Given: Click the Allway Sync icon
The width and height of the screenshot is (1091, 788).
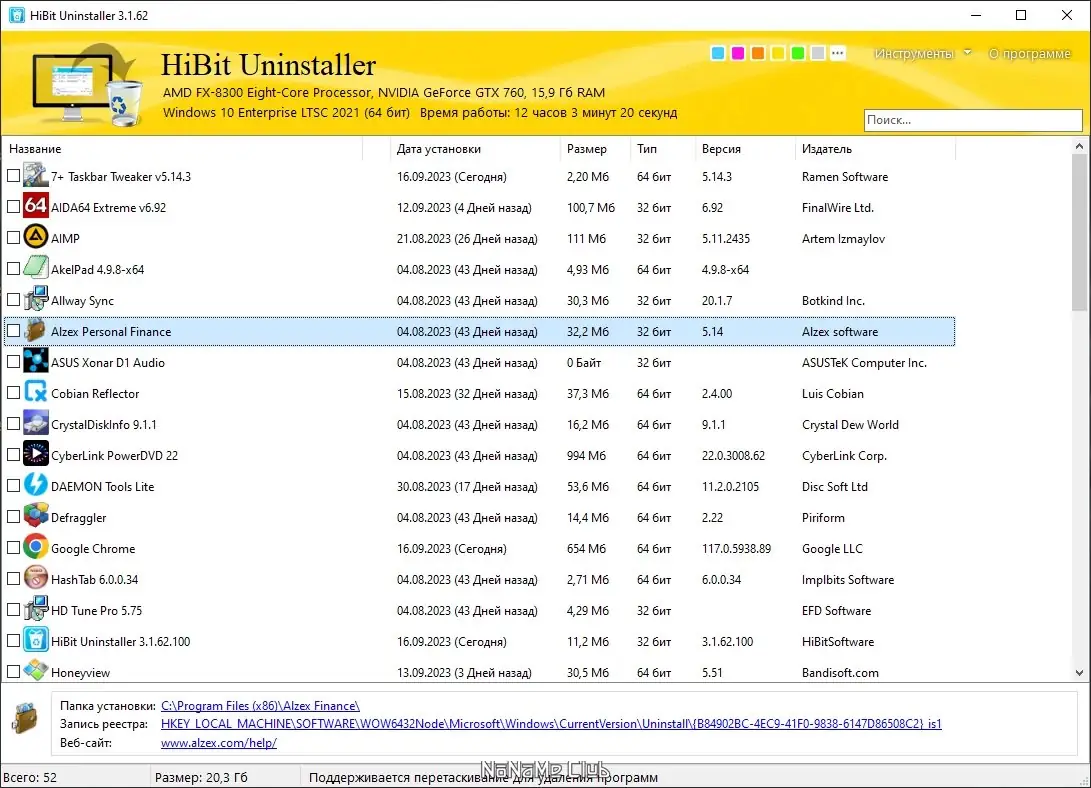Looking at the screenshot, I should [x=35, y=300].
